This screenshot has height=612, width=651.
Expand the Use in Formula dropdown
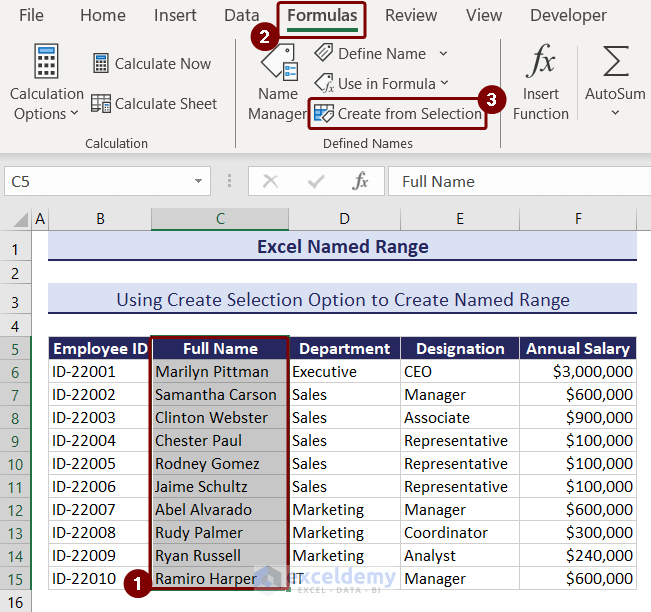[x=444, y=83]
